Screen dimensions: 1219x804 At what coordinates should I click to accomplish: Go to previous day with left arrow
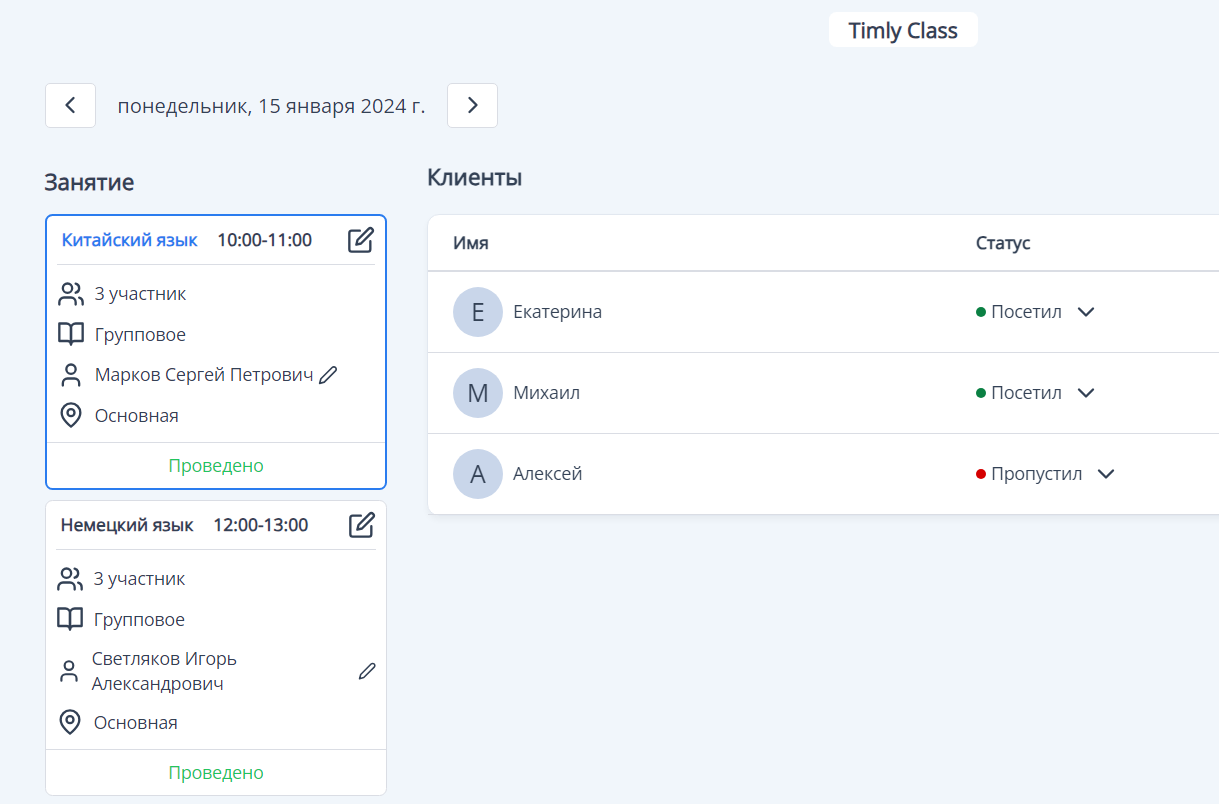pyautogui.click(x=70, y=105)
